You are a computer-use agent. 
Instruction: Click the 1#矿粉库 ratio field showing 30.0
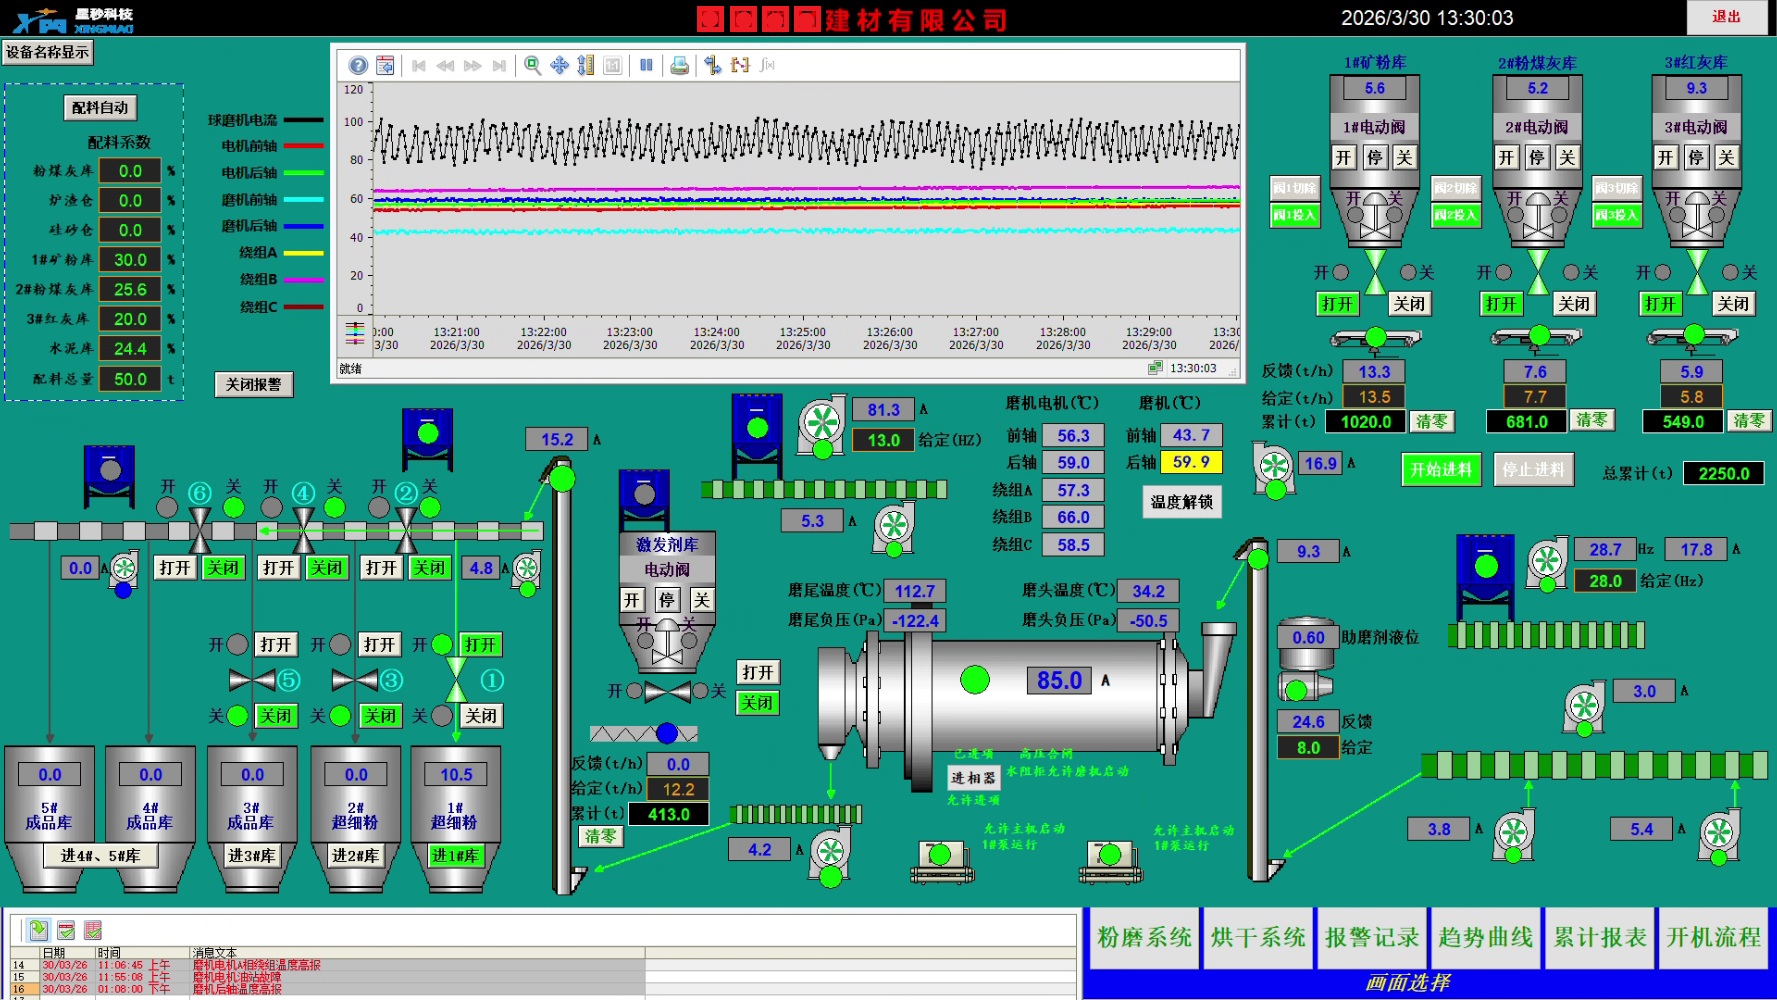(x=130, y=260)
